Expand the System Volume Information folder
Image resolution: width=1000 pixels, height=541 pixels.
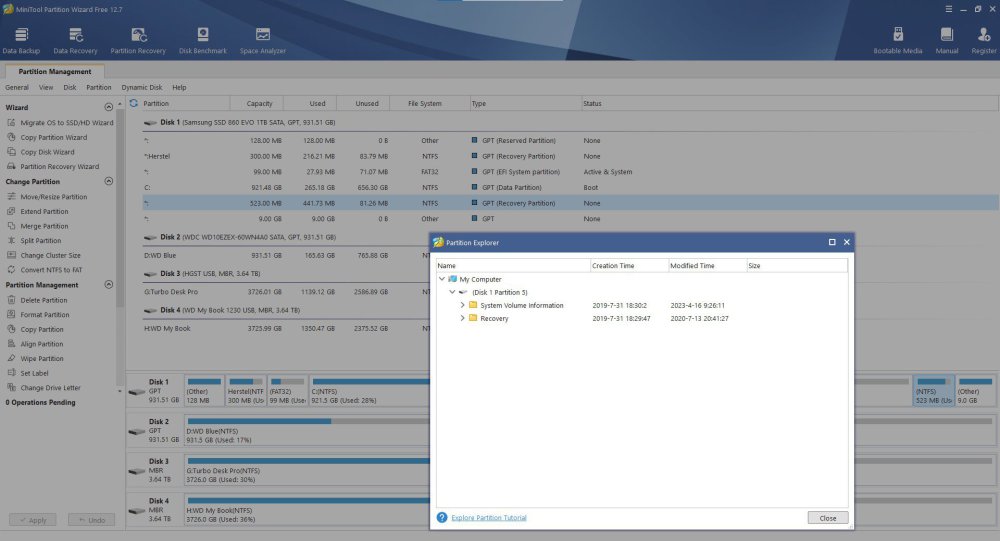(462, 305)
